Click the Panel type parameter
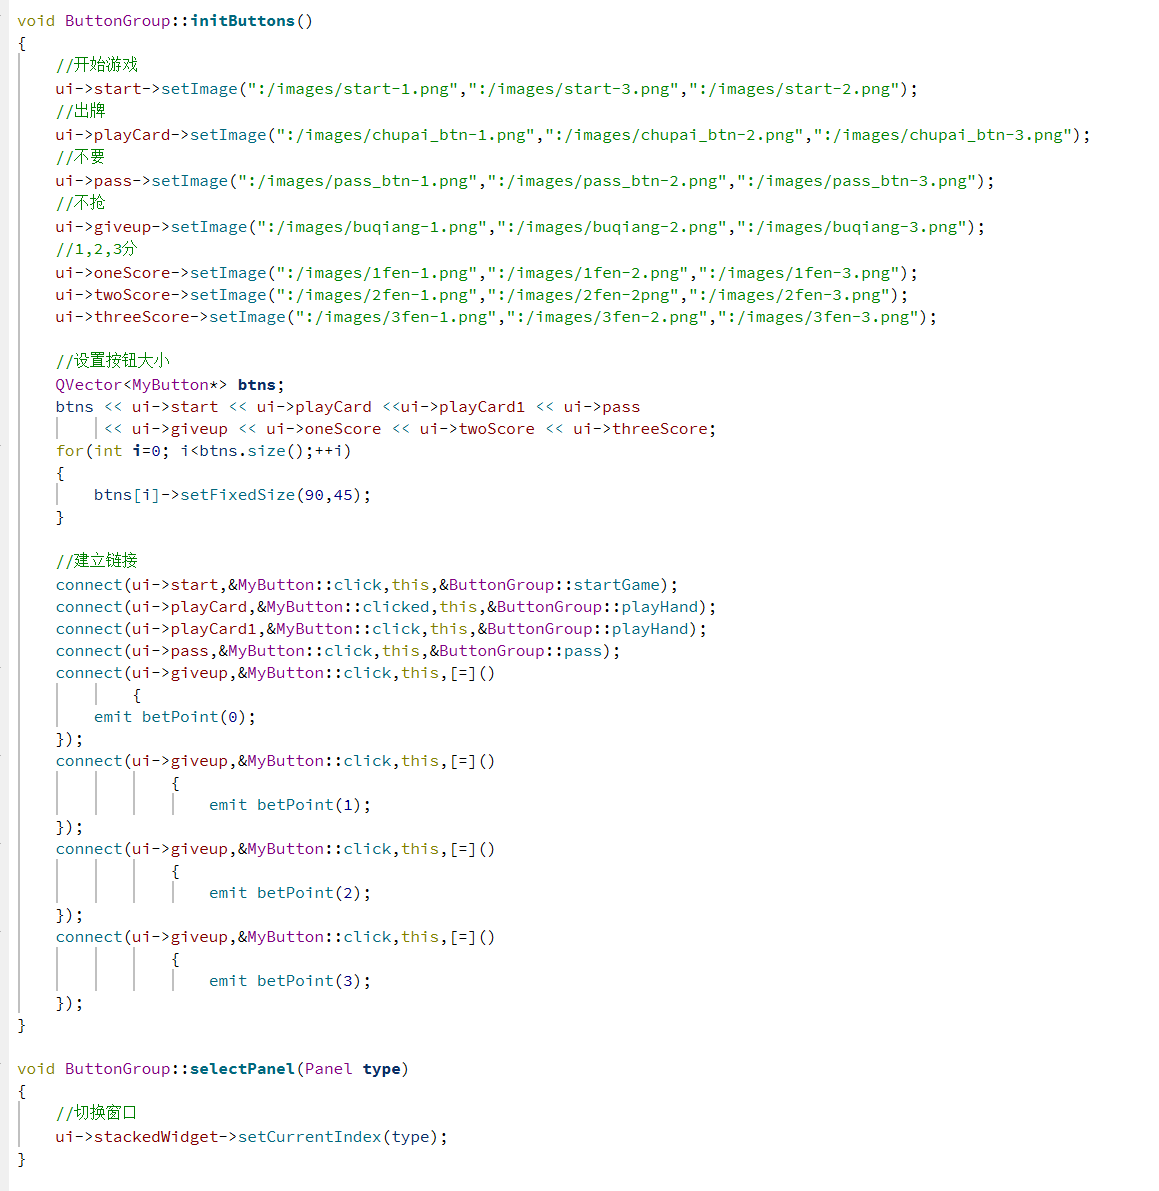This screenshot has height=1191, width=1159. (352, 1069)
